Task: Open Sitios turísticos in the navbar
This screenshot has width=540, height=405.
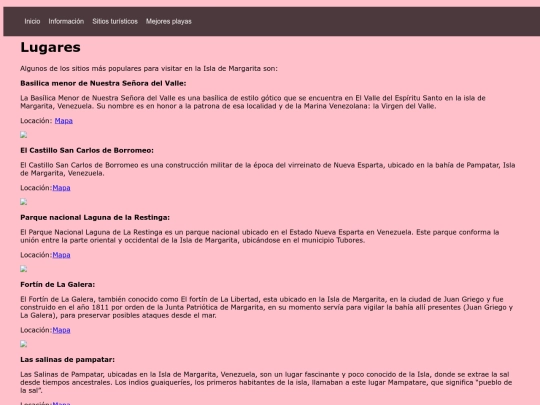Action: 115,21
